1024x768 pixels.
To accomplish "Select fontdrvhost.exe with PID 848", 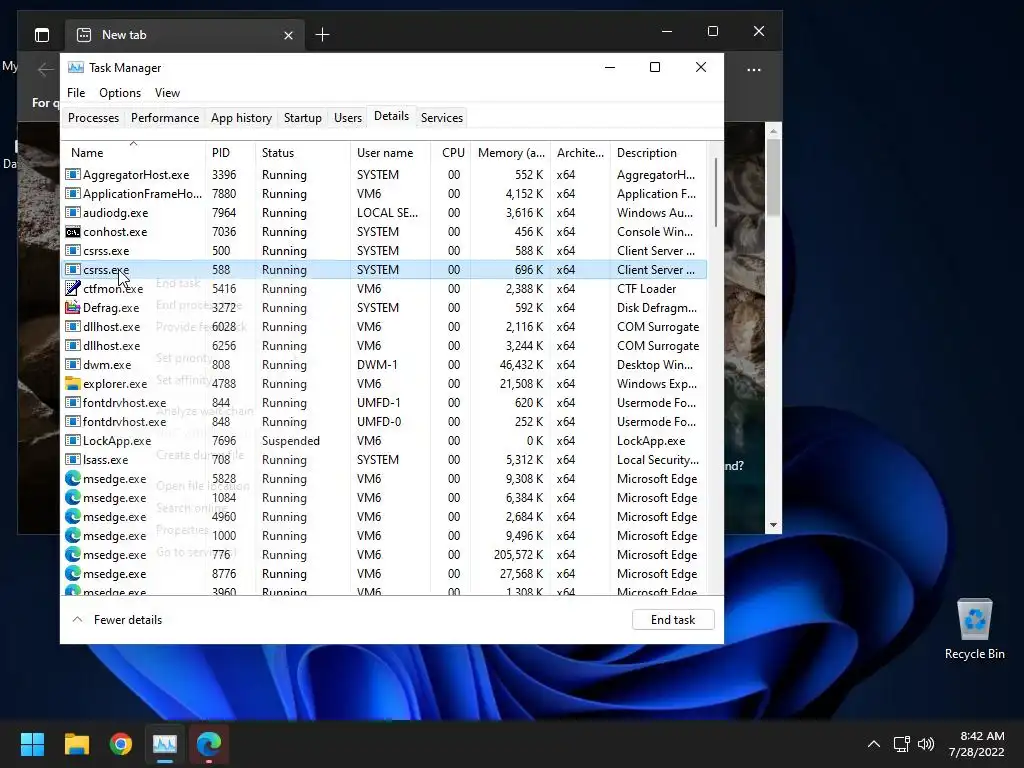I will tap(384, 422).
